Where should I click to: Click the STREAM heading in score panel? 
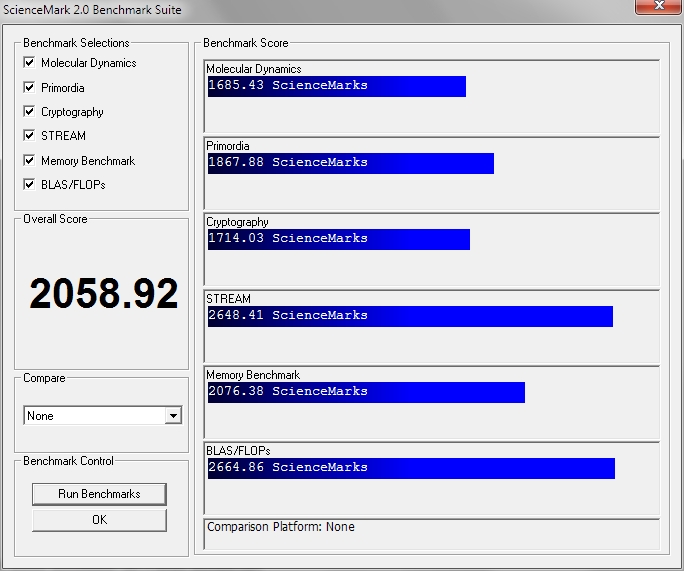229,299
